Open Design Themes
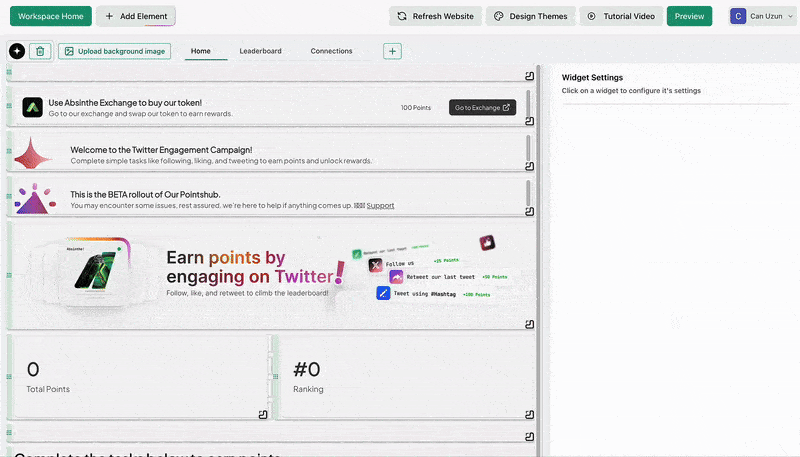This screenshot has width=800, height=457. click(531, 16)
